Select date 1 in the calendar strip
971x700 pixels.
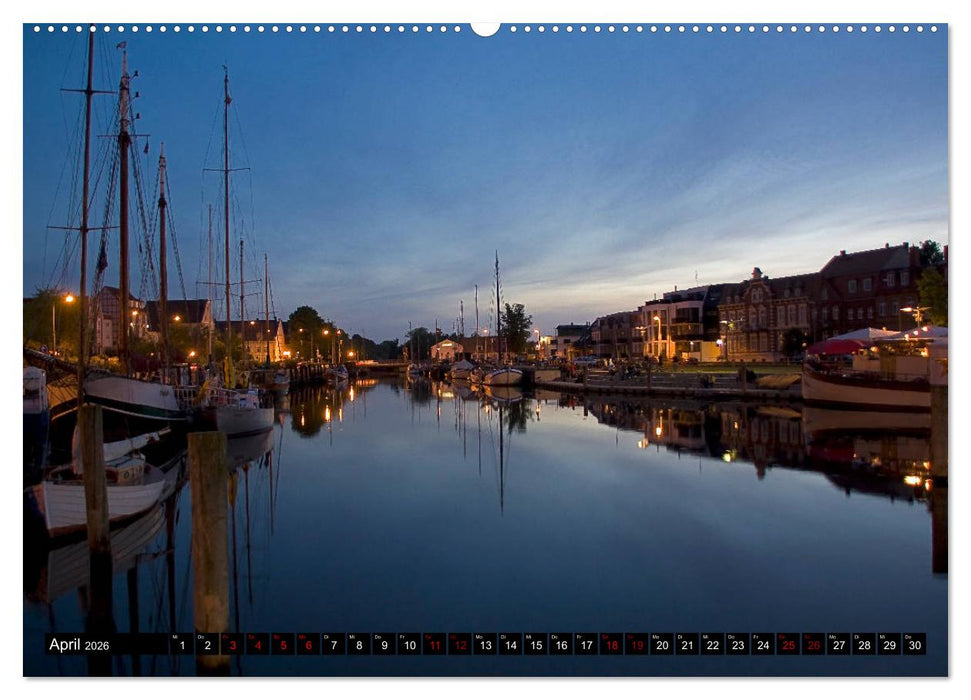[x=181, y=645]
